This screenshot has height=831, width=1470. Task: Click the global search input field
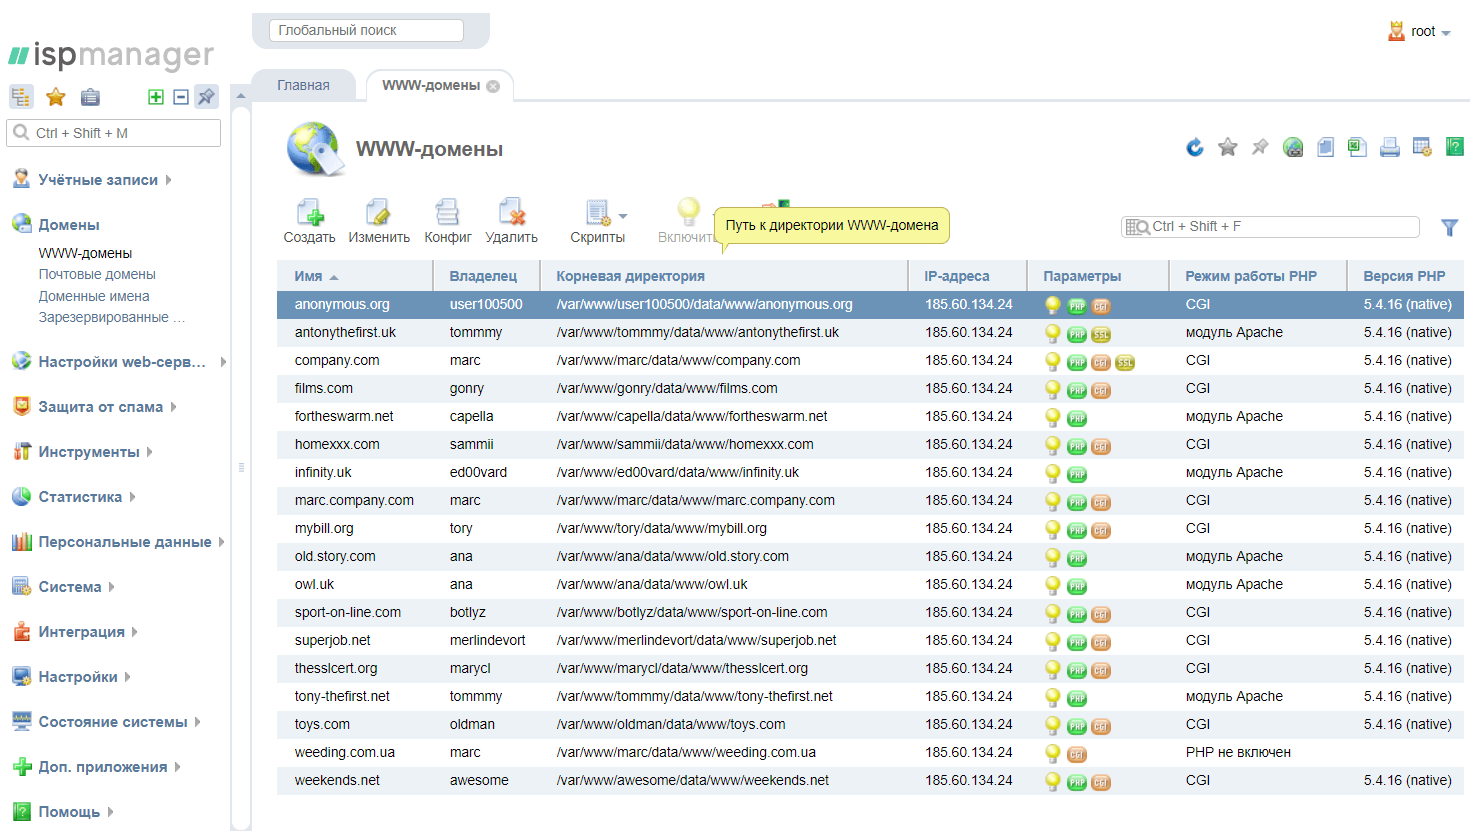click(366, 29)
